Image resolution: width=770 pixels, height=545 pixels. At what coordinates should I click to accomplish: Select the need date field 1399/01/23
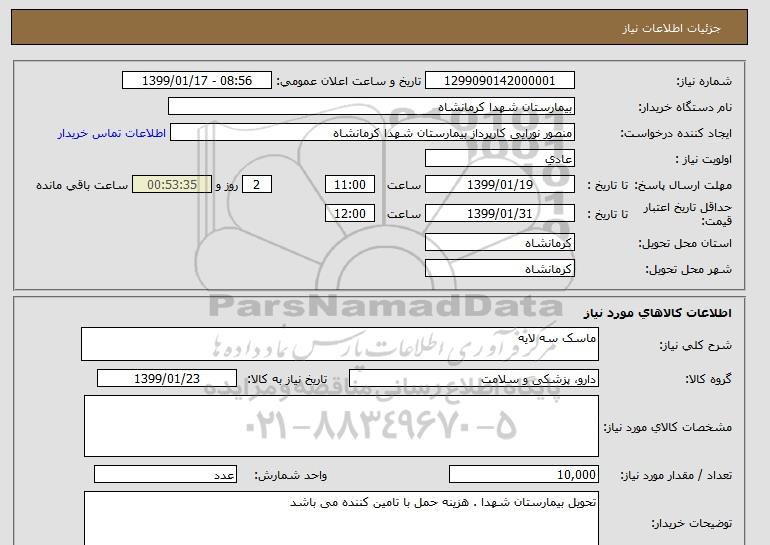click(x=167, y=379)
